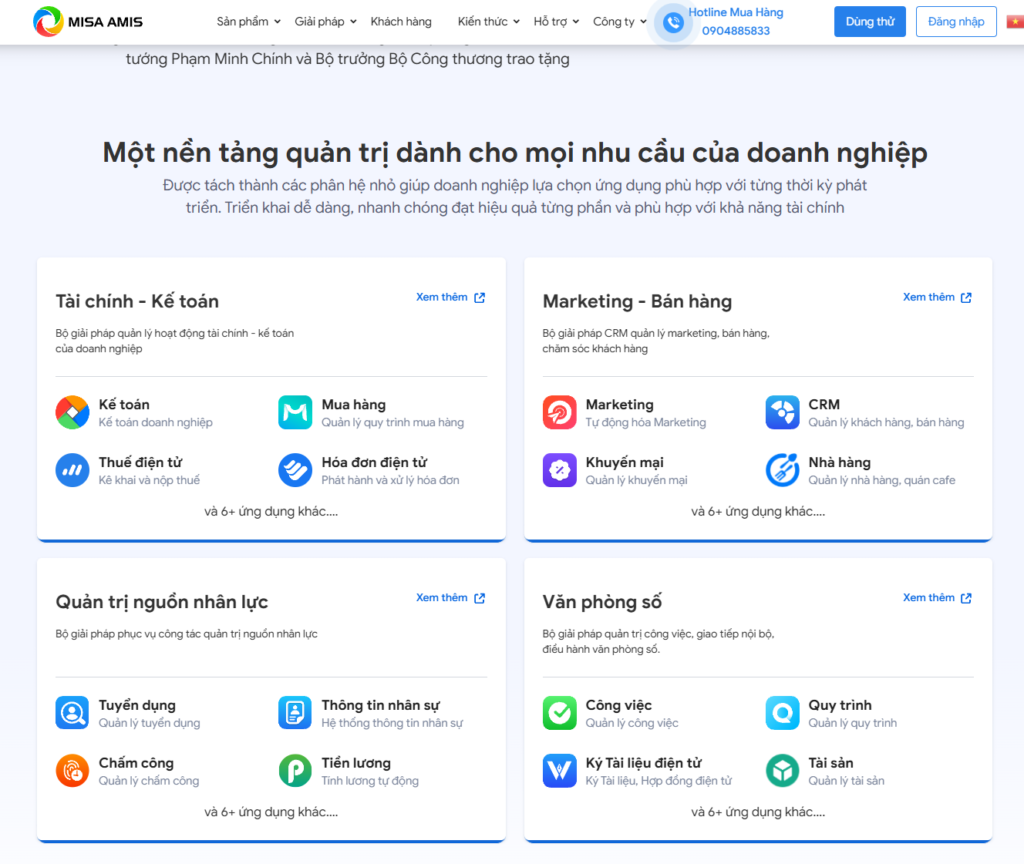Click Xem thêm in Marketing - Bán hàng
1024x864 pixels.
click(x=929, y=297)
